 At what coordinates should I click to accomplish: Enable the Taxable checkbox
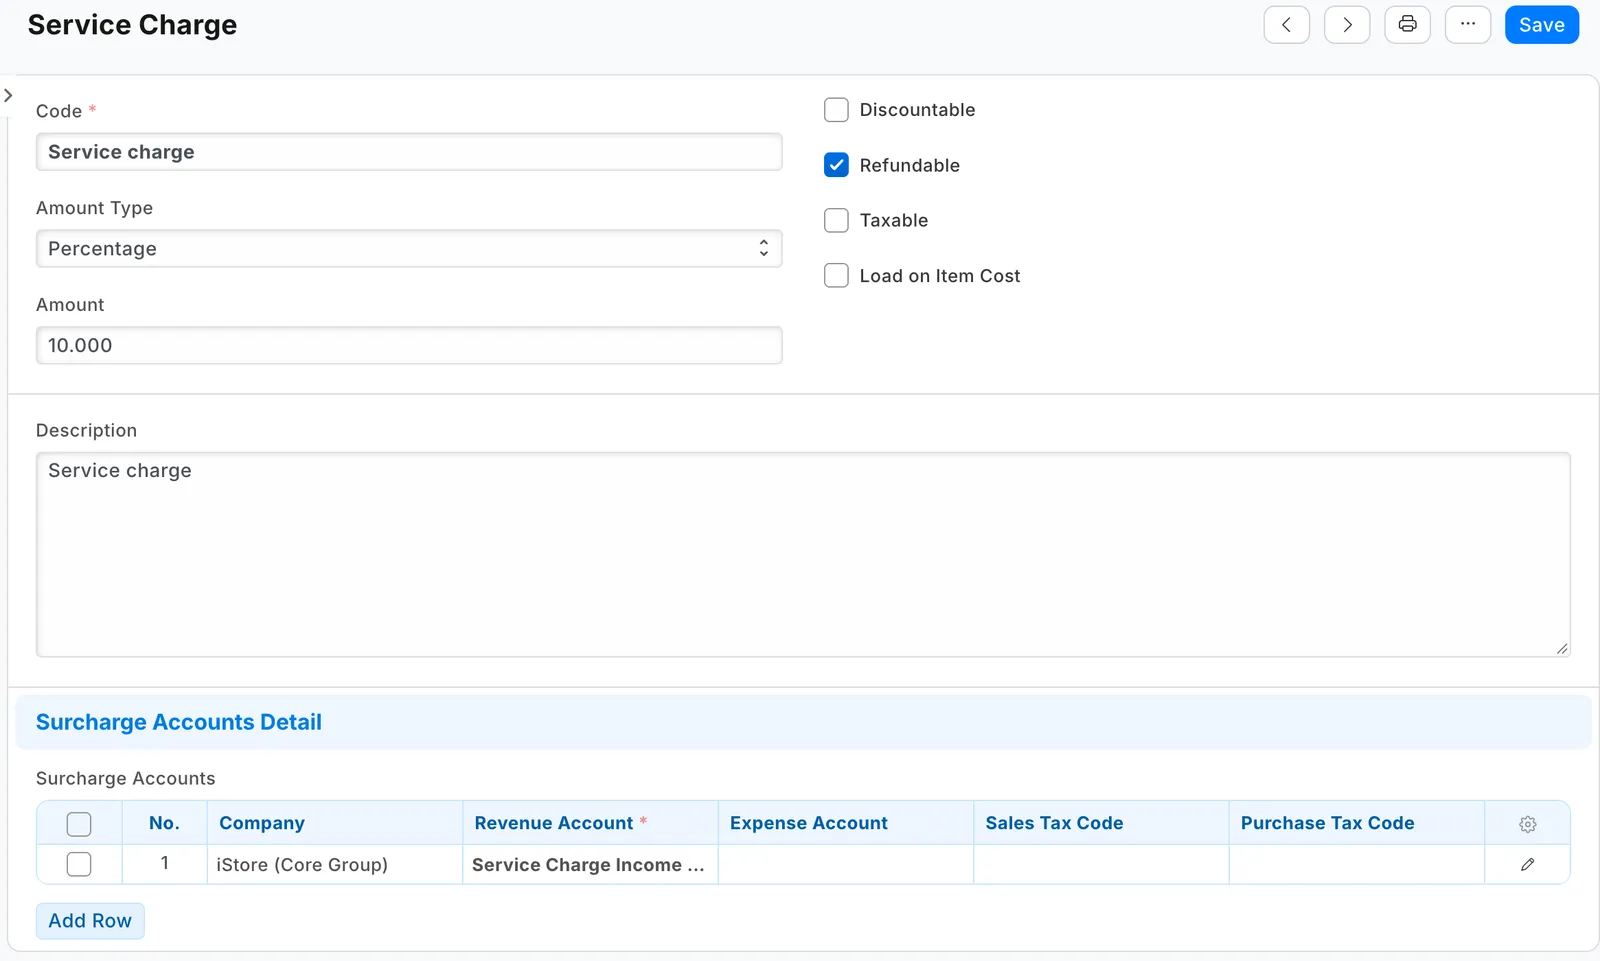point(836,220)
